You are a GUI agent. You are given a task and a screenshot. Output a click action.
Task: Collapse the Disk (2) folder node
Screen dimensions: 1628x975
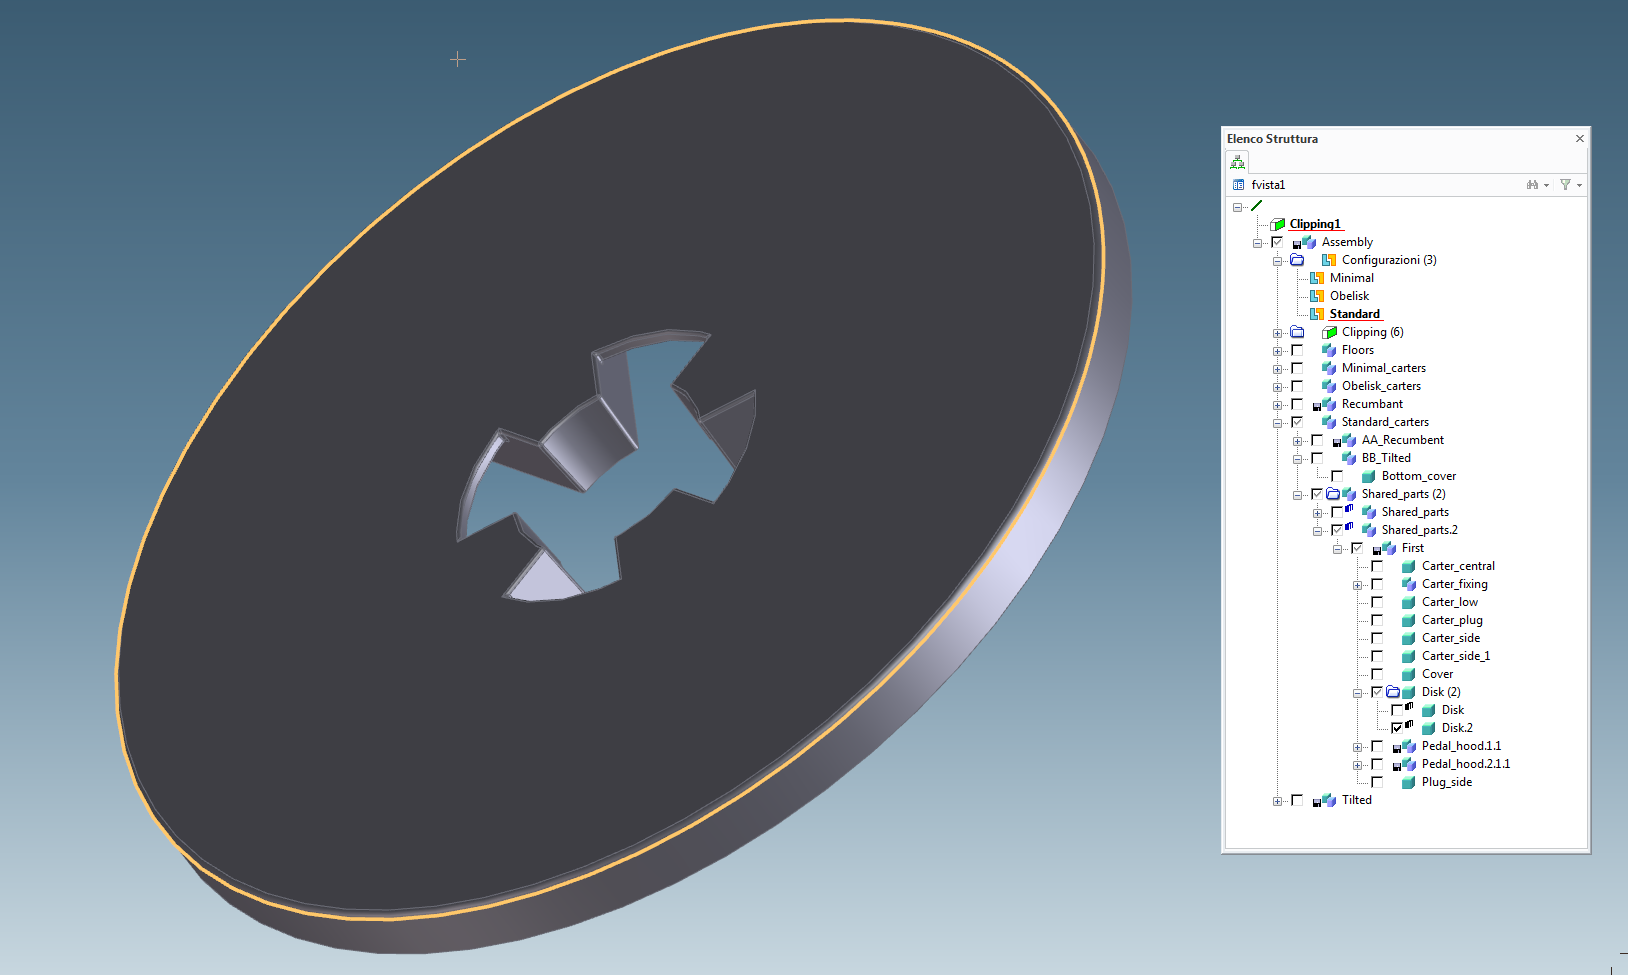(x=1357, y=693)
